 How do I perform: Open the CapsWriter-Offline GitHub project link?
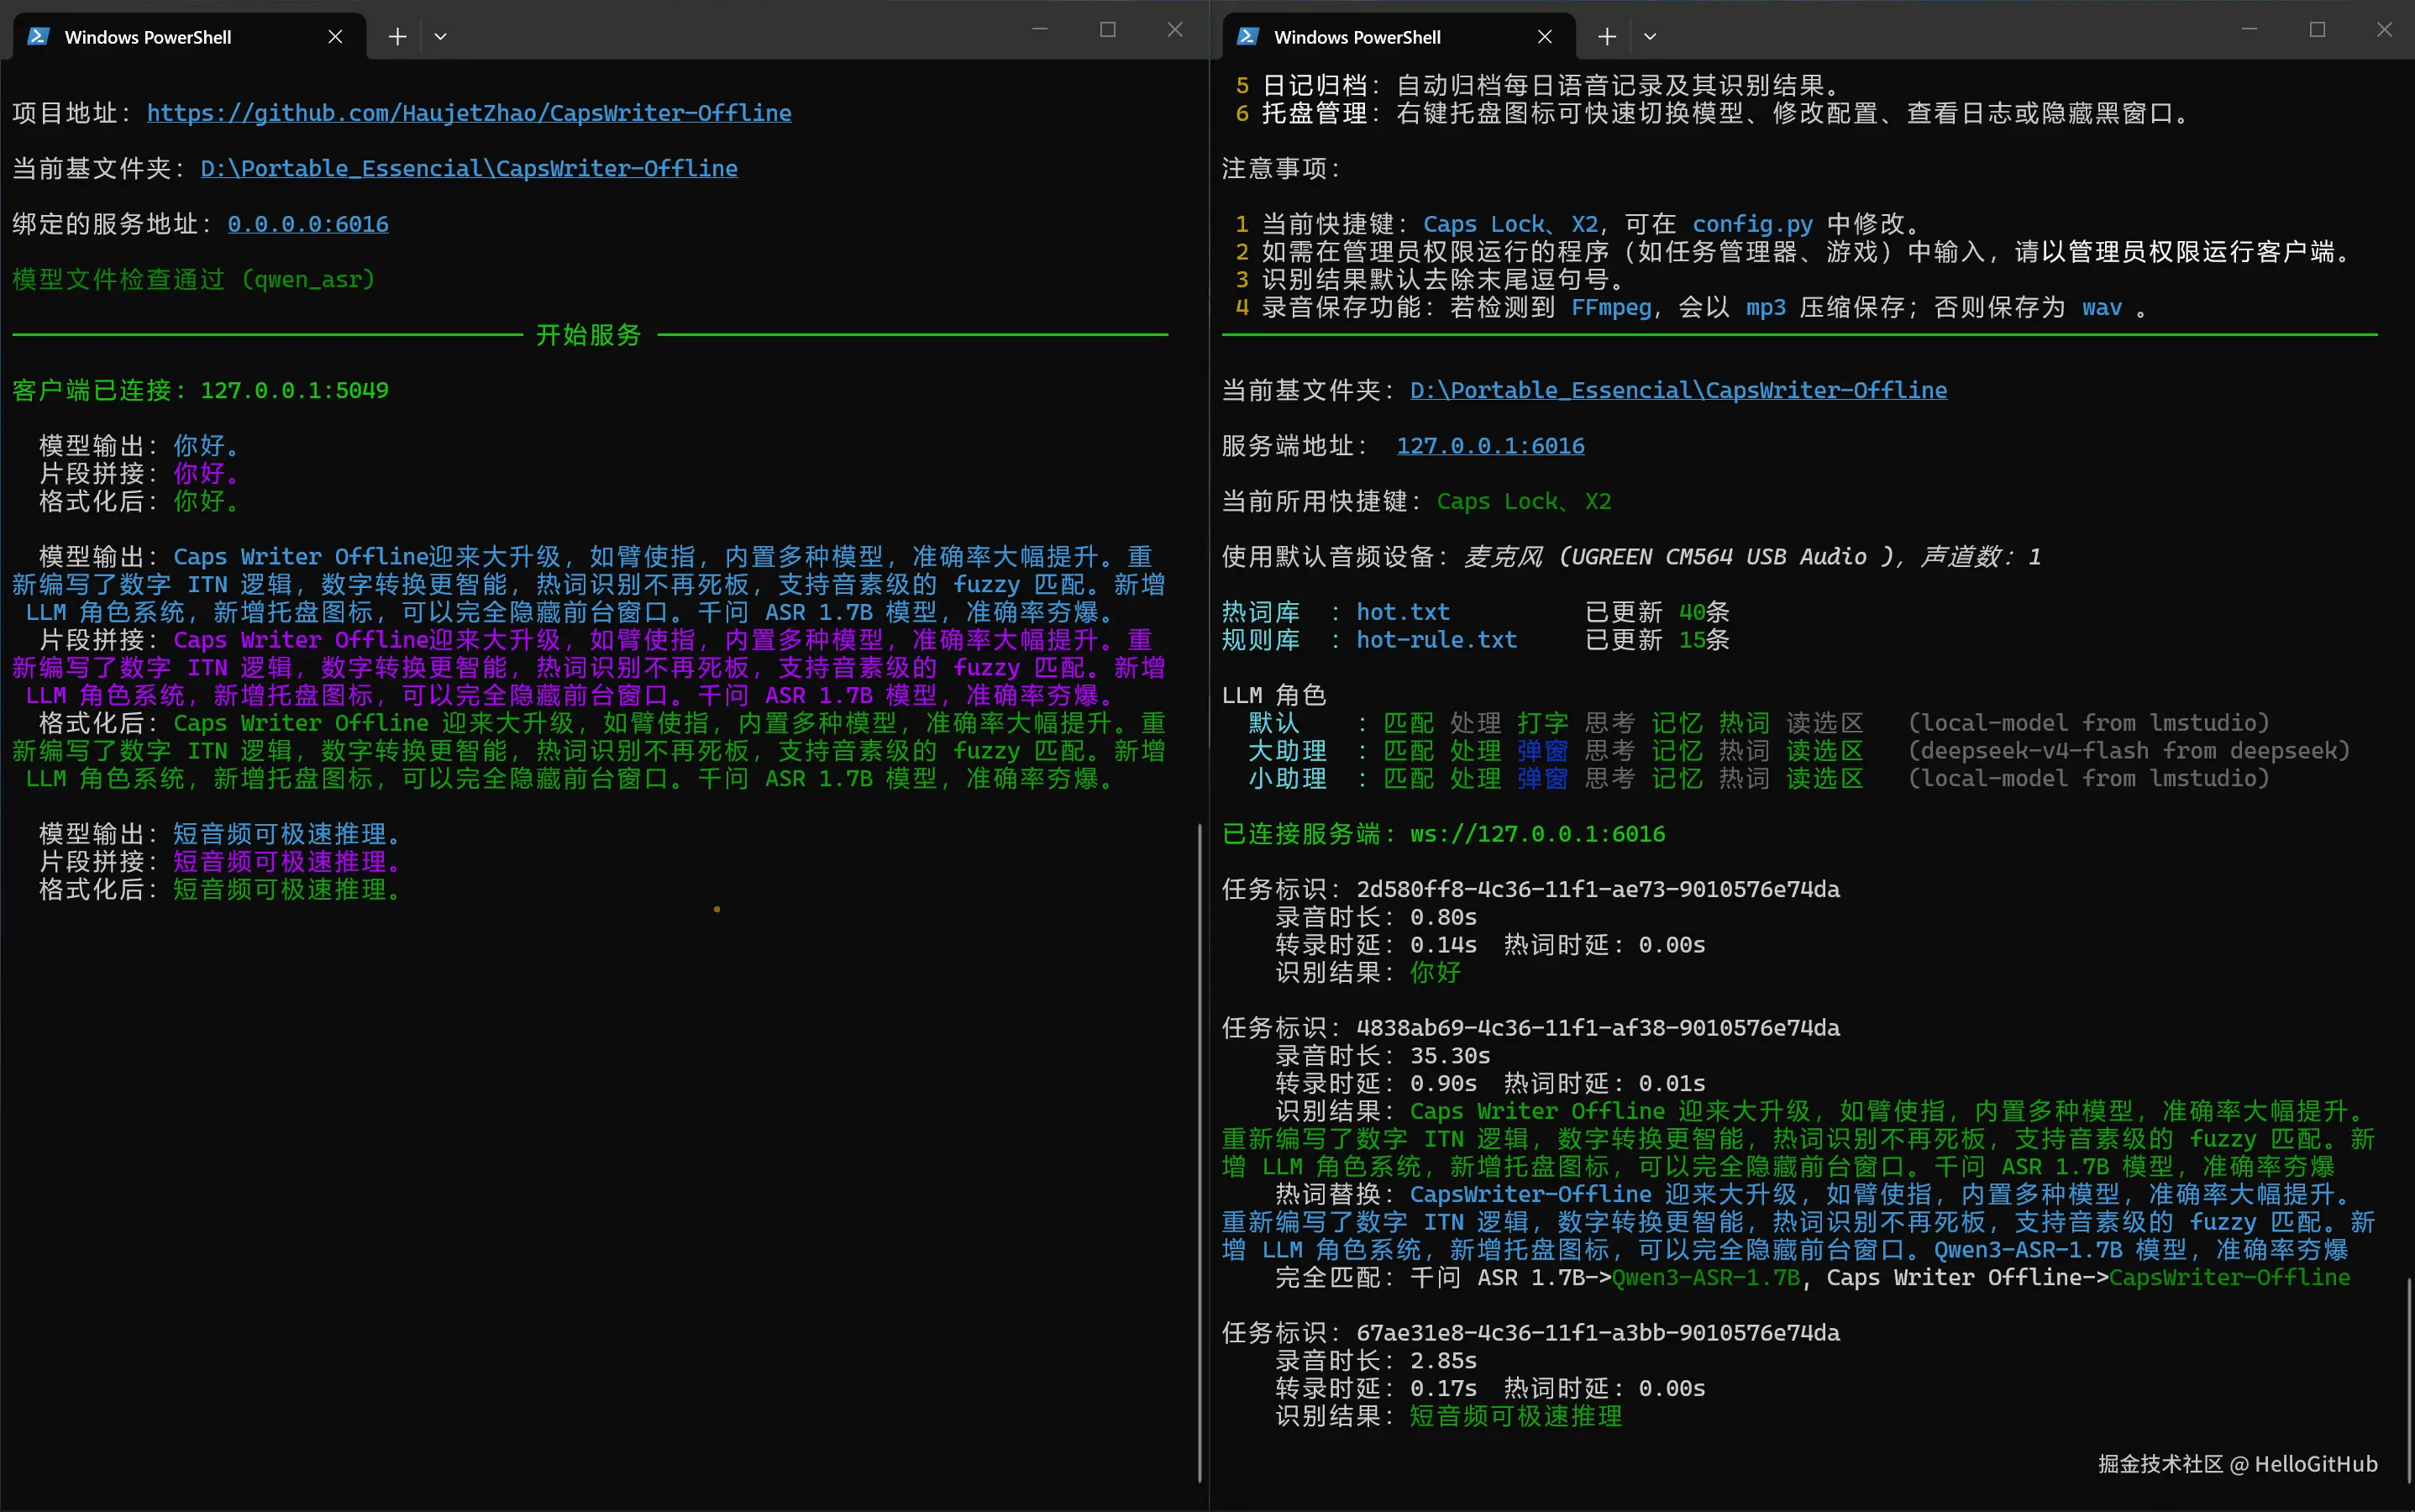pos(469,113)
